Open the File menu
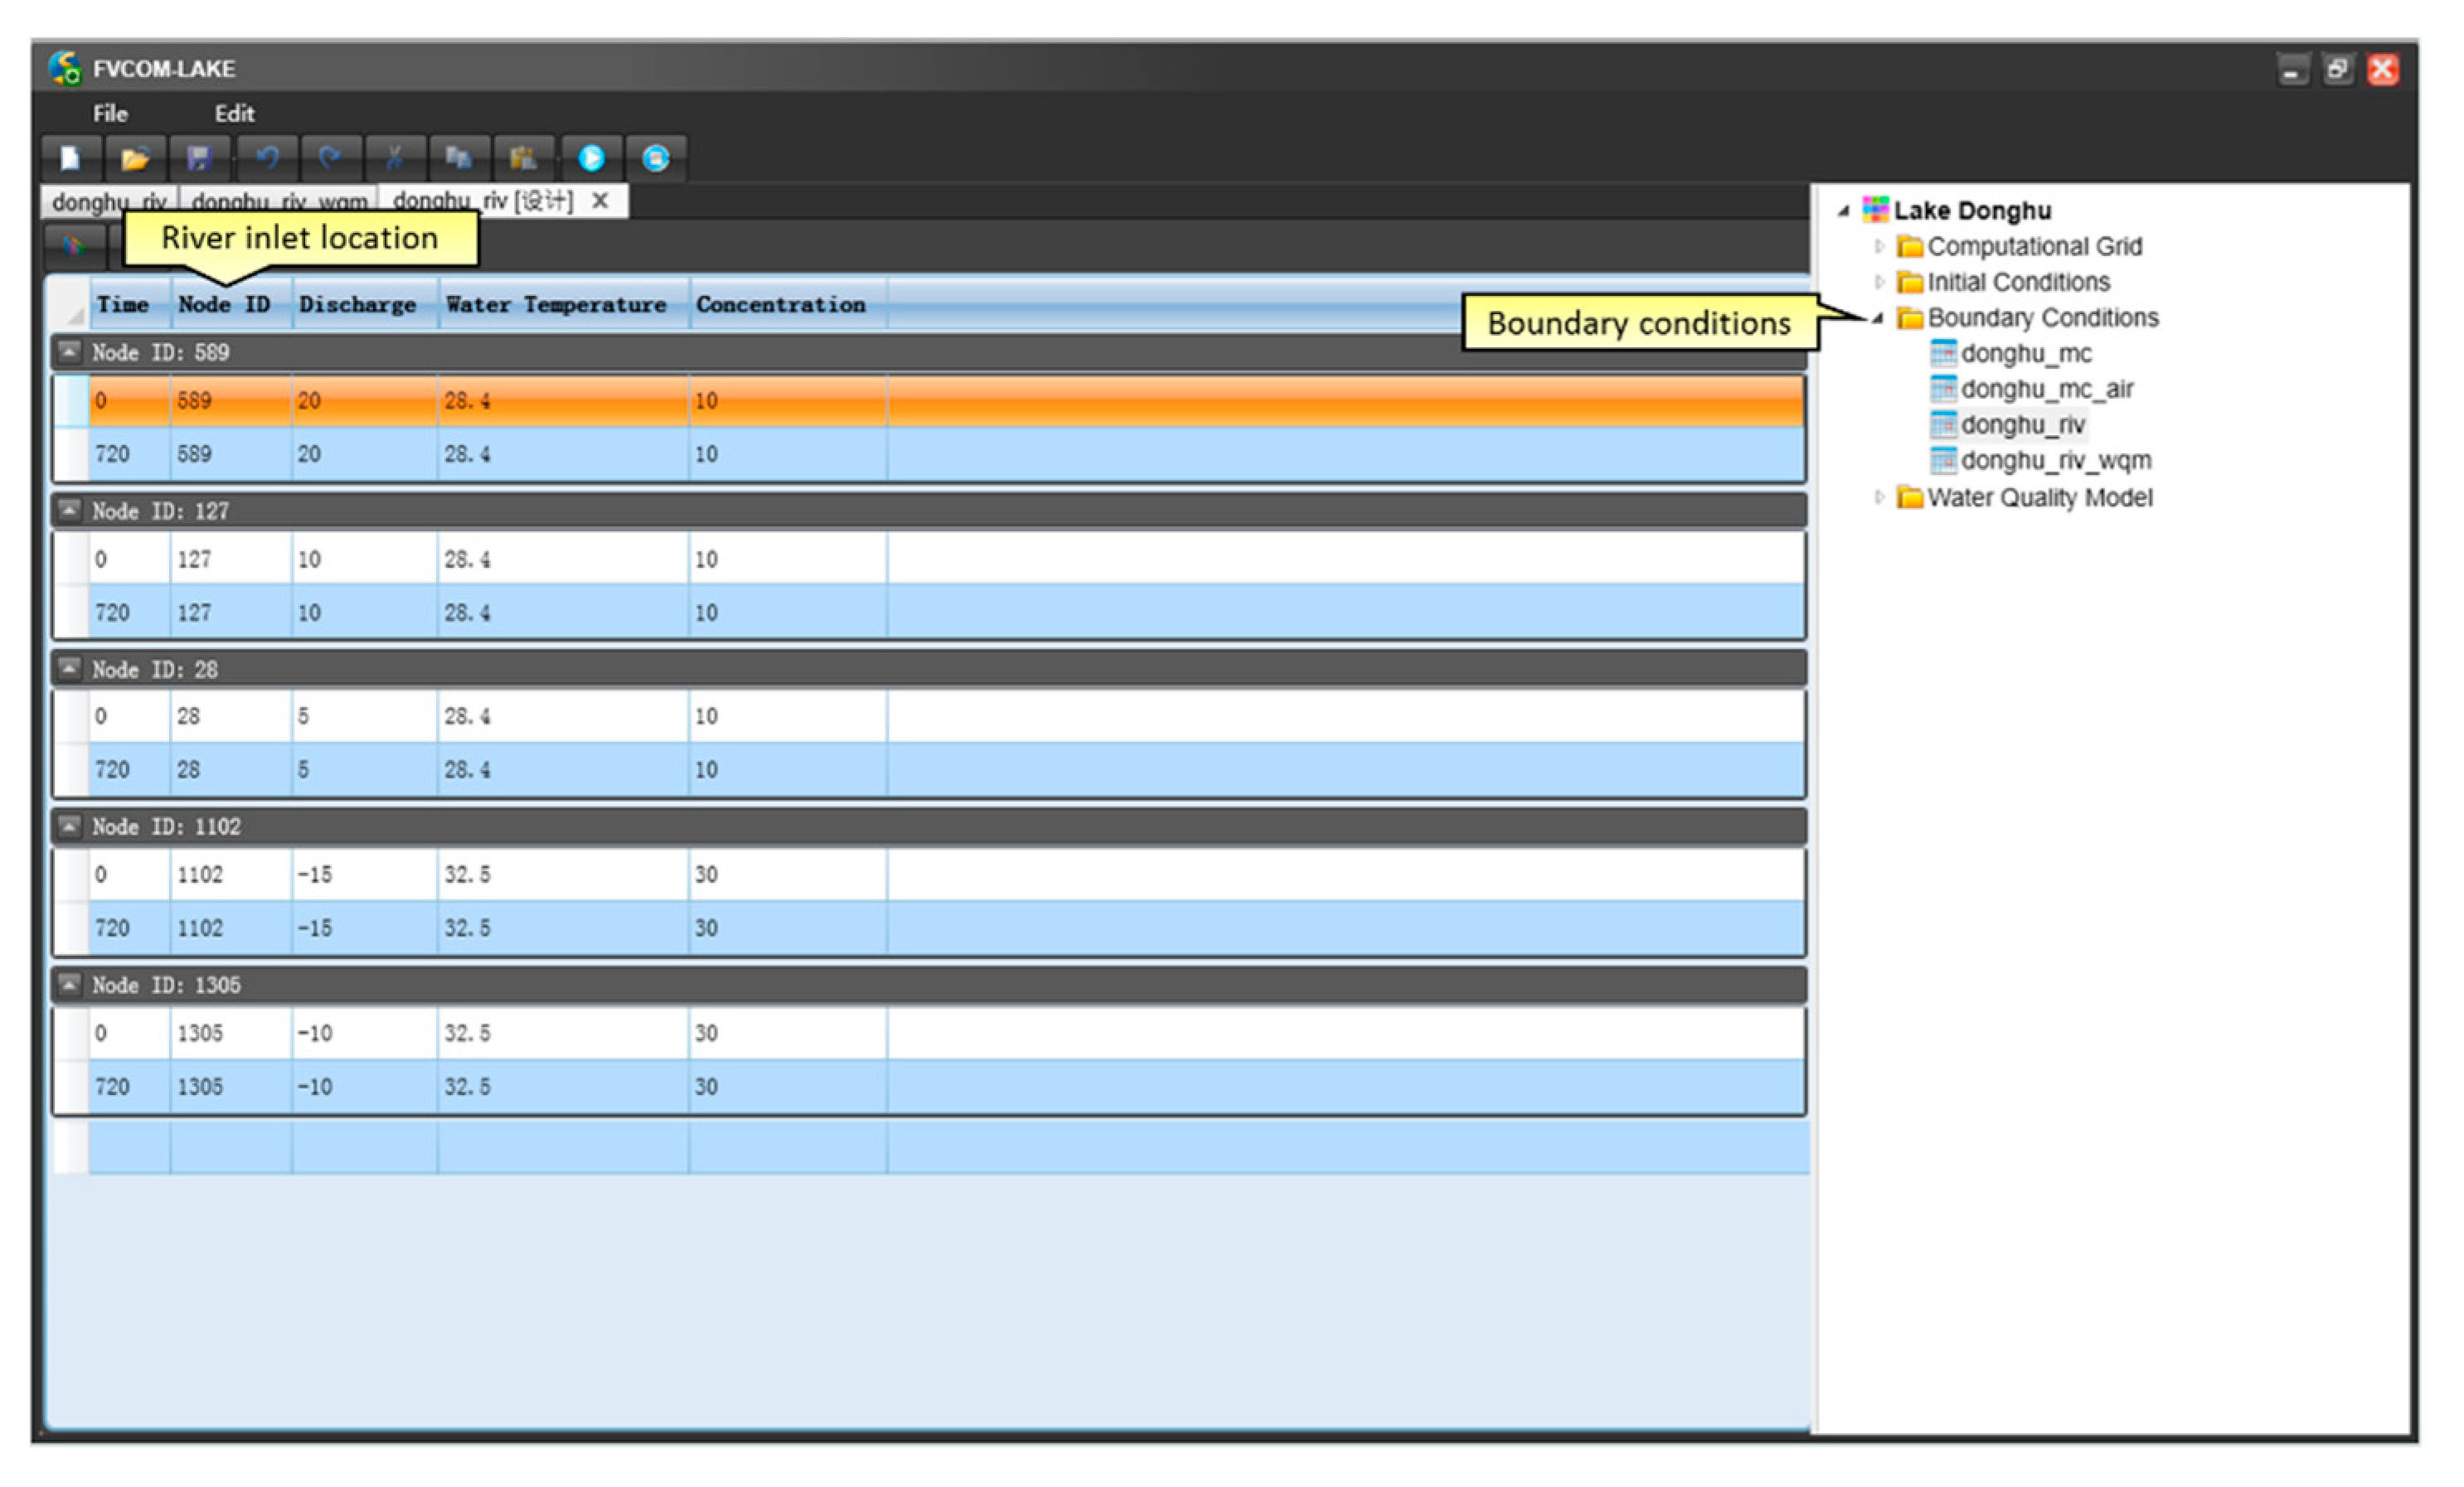Image resolution: width=2464 pixels, height=1487 pixels. click(x=110, y=113)
